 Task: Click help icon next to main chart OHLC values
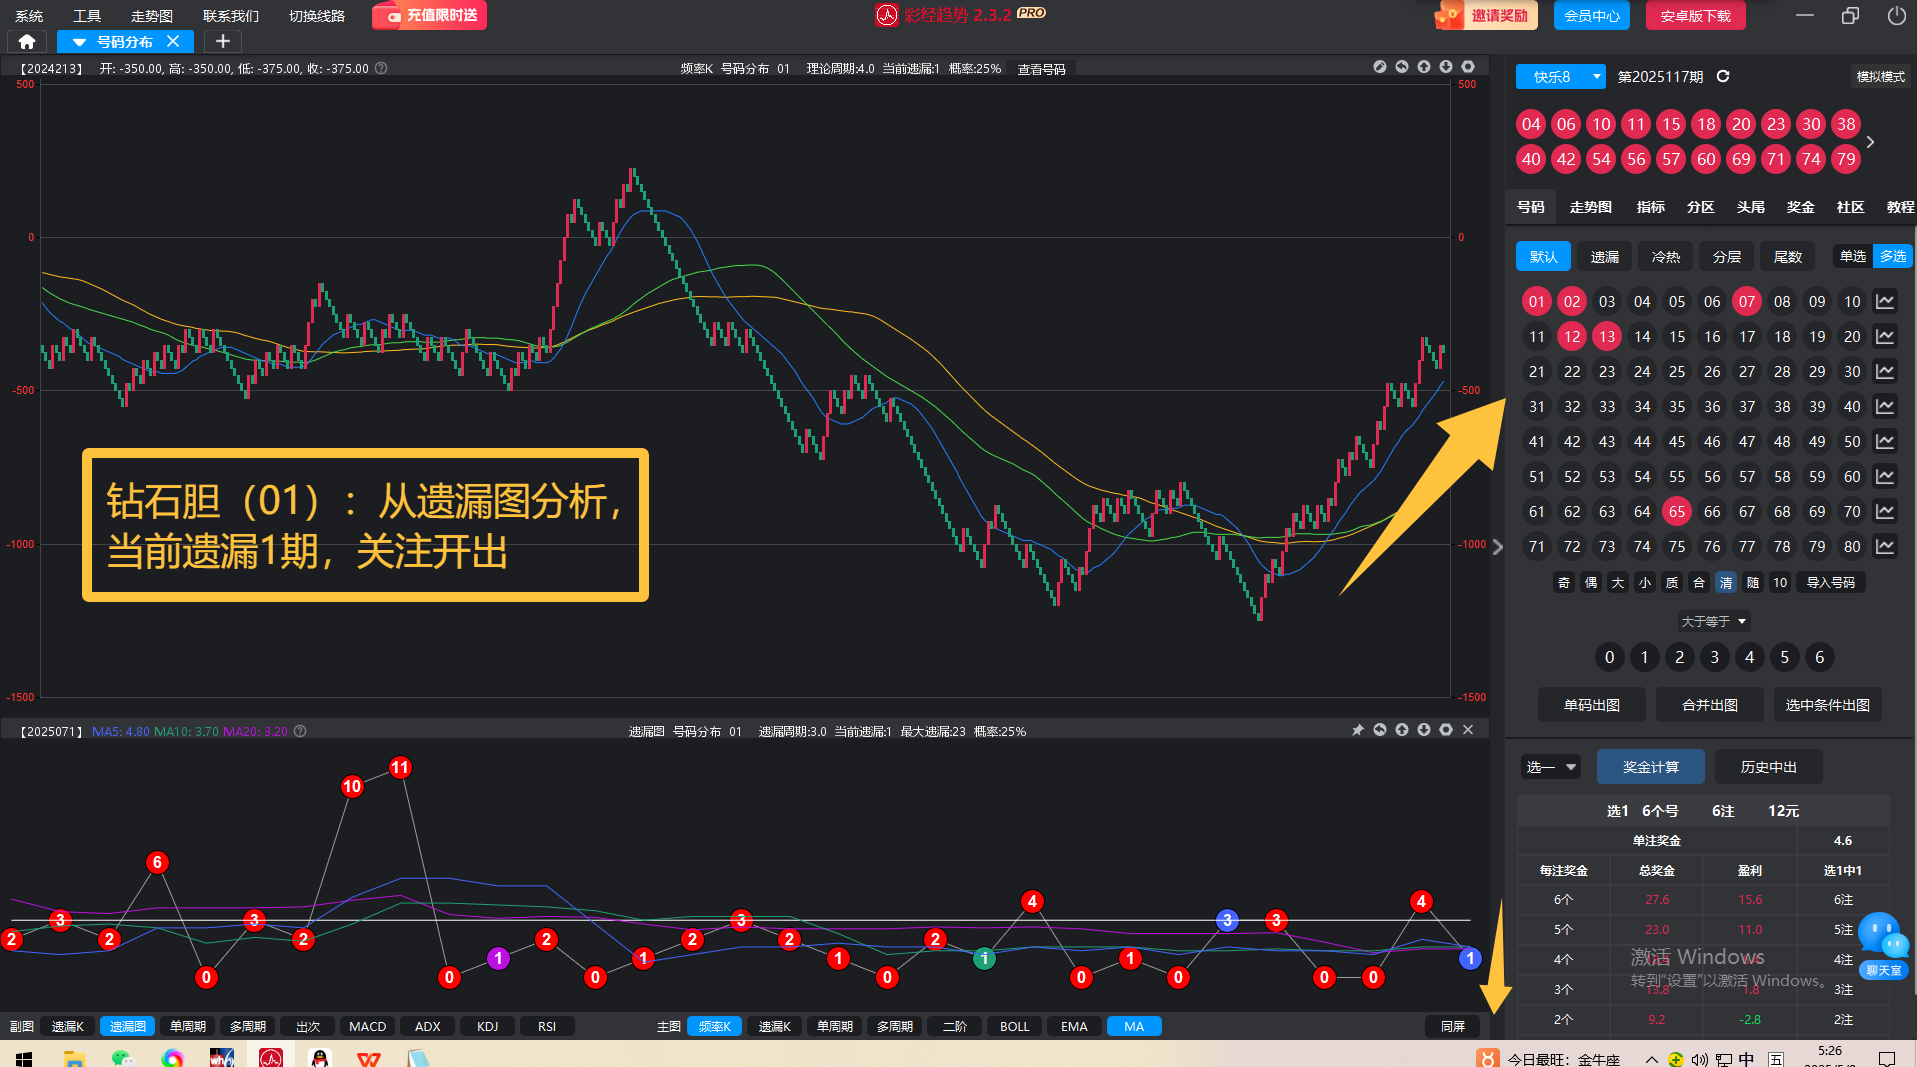point(381,68)
